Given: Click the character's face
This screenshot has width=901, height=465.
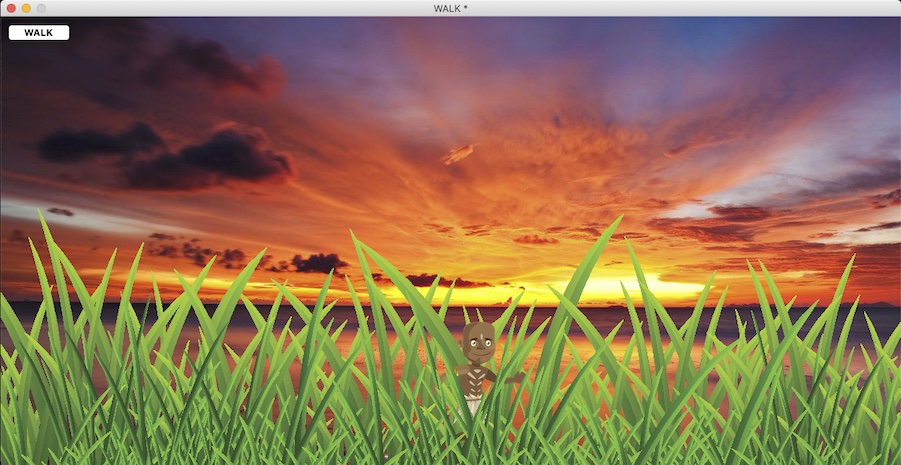Looking at the screenshot, I should 480,347.
